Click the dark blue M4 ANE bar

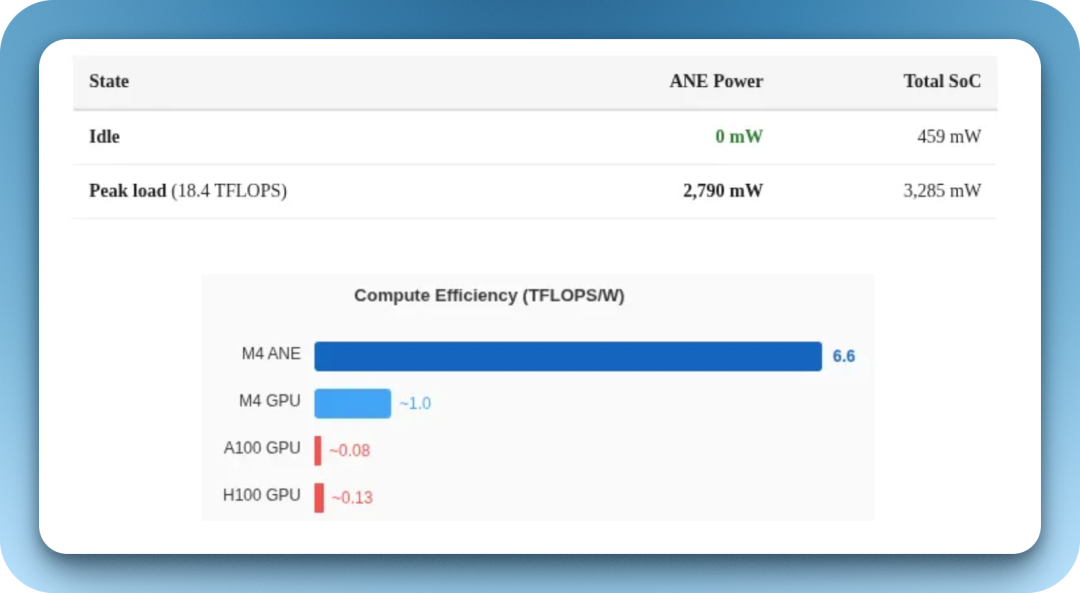tap(568, 356)
